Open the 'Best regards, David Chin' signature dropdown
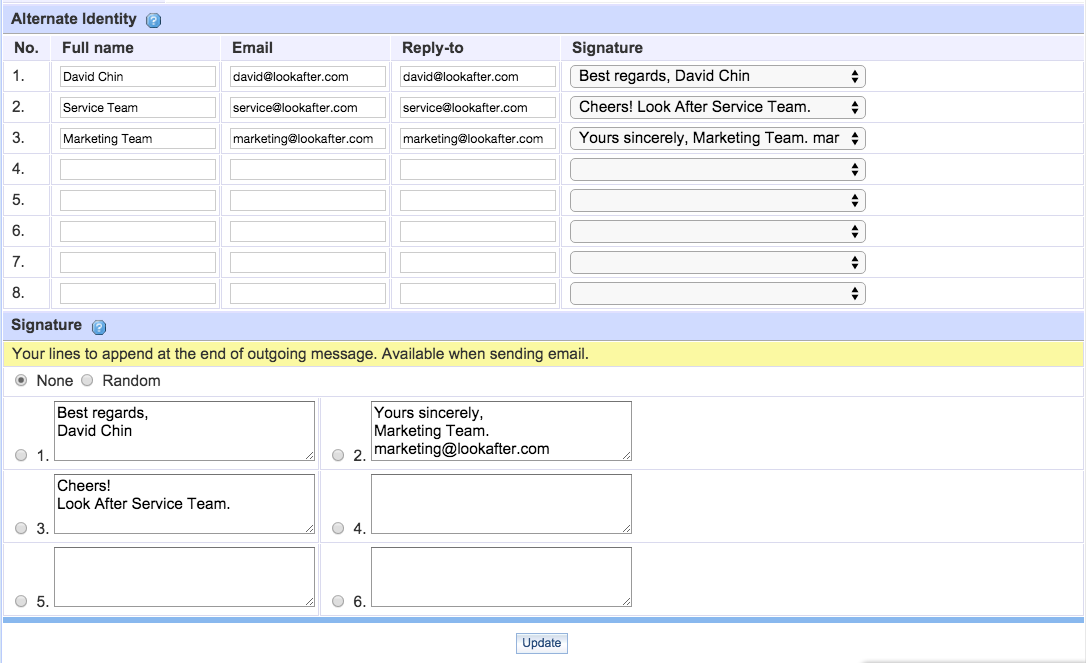The height and width of the screenshot is (663, 1086). tap(718, 76)
